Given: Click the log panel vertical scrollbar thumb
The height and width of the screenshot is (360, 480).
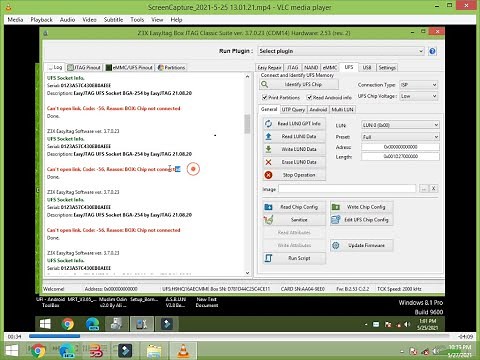Looking at the screenshot, I should [247, 123].
